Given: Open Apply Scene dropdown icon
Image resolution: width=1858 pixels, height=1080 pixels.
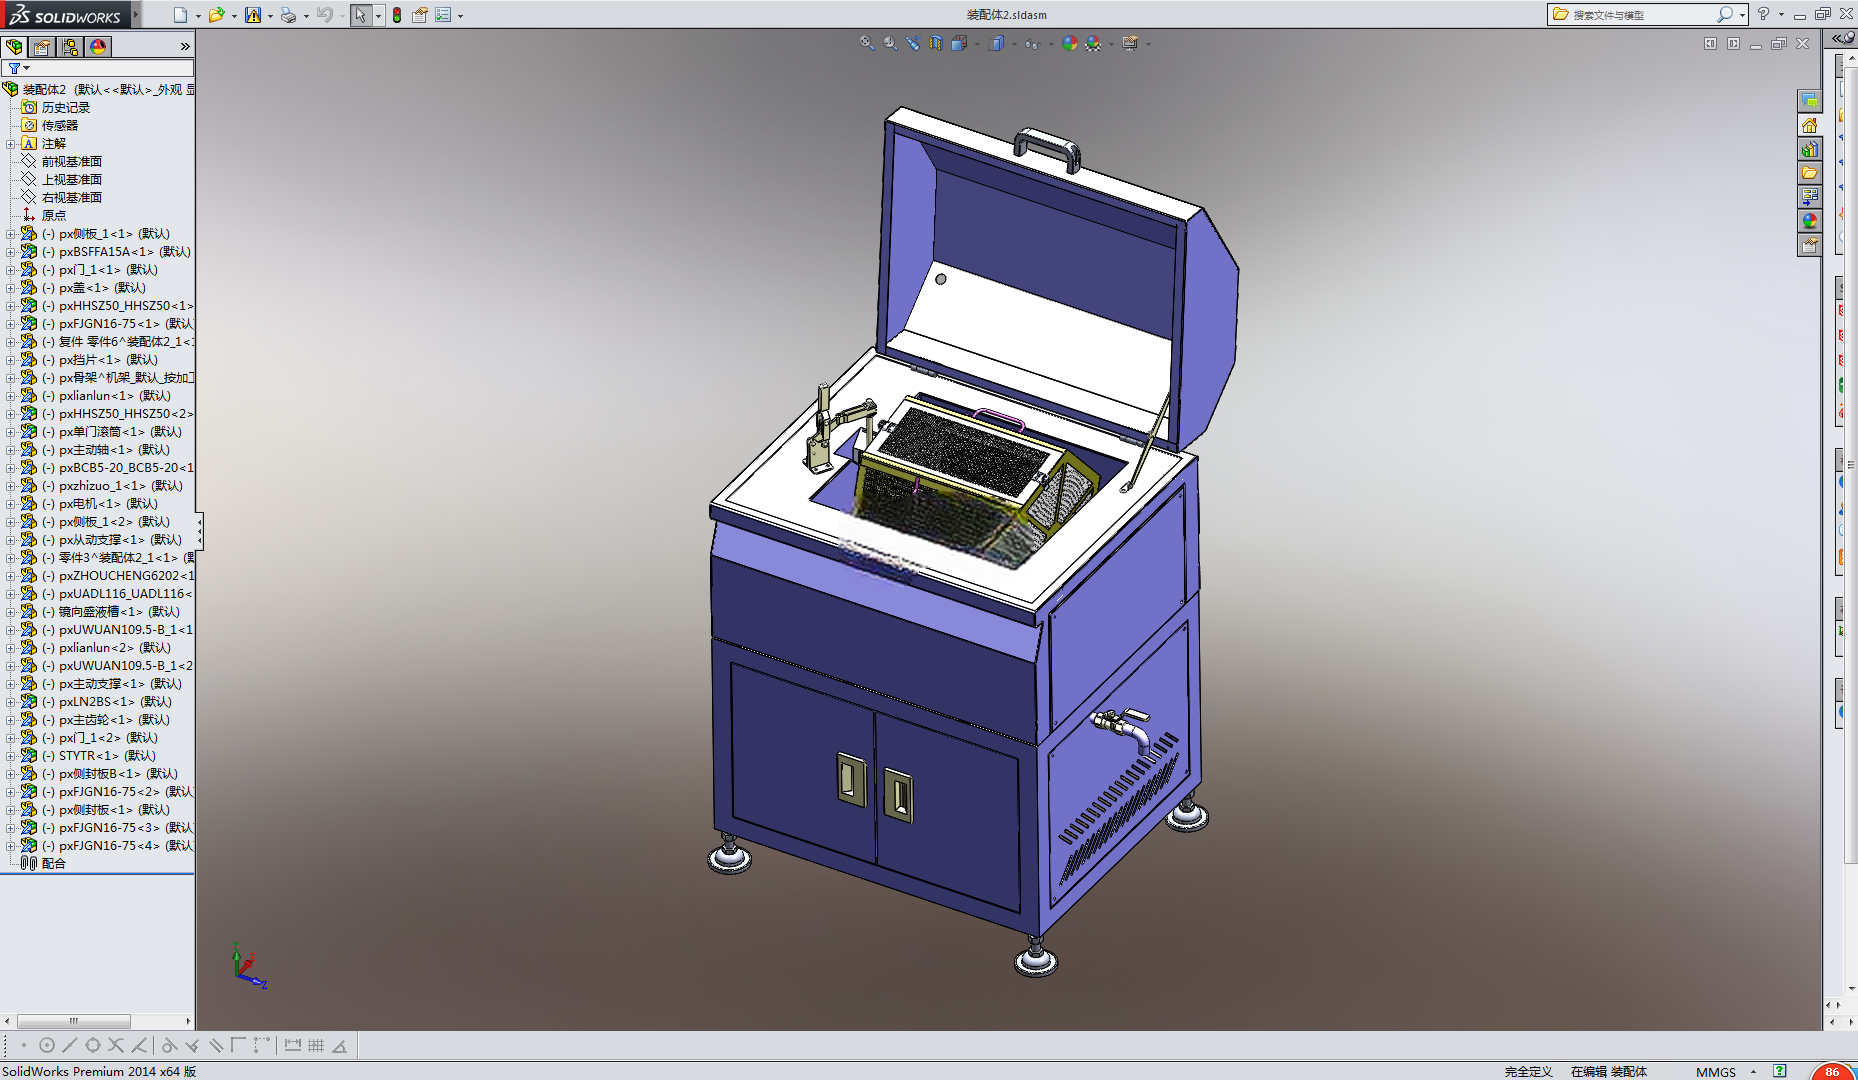Looking at the screenshot, I should pyautogui.click(x=1094, y=43).
